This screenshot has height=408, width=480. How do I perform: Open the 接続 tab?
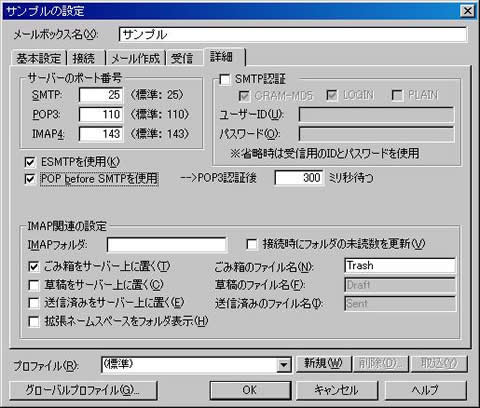[x=85, y=58]
